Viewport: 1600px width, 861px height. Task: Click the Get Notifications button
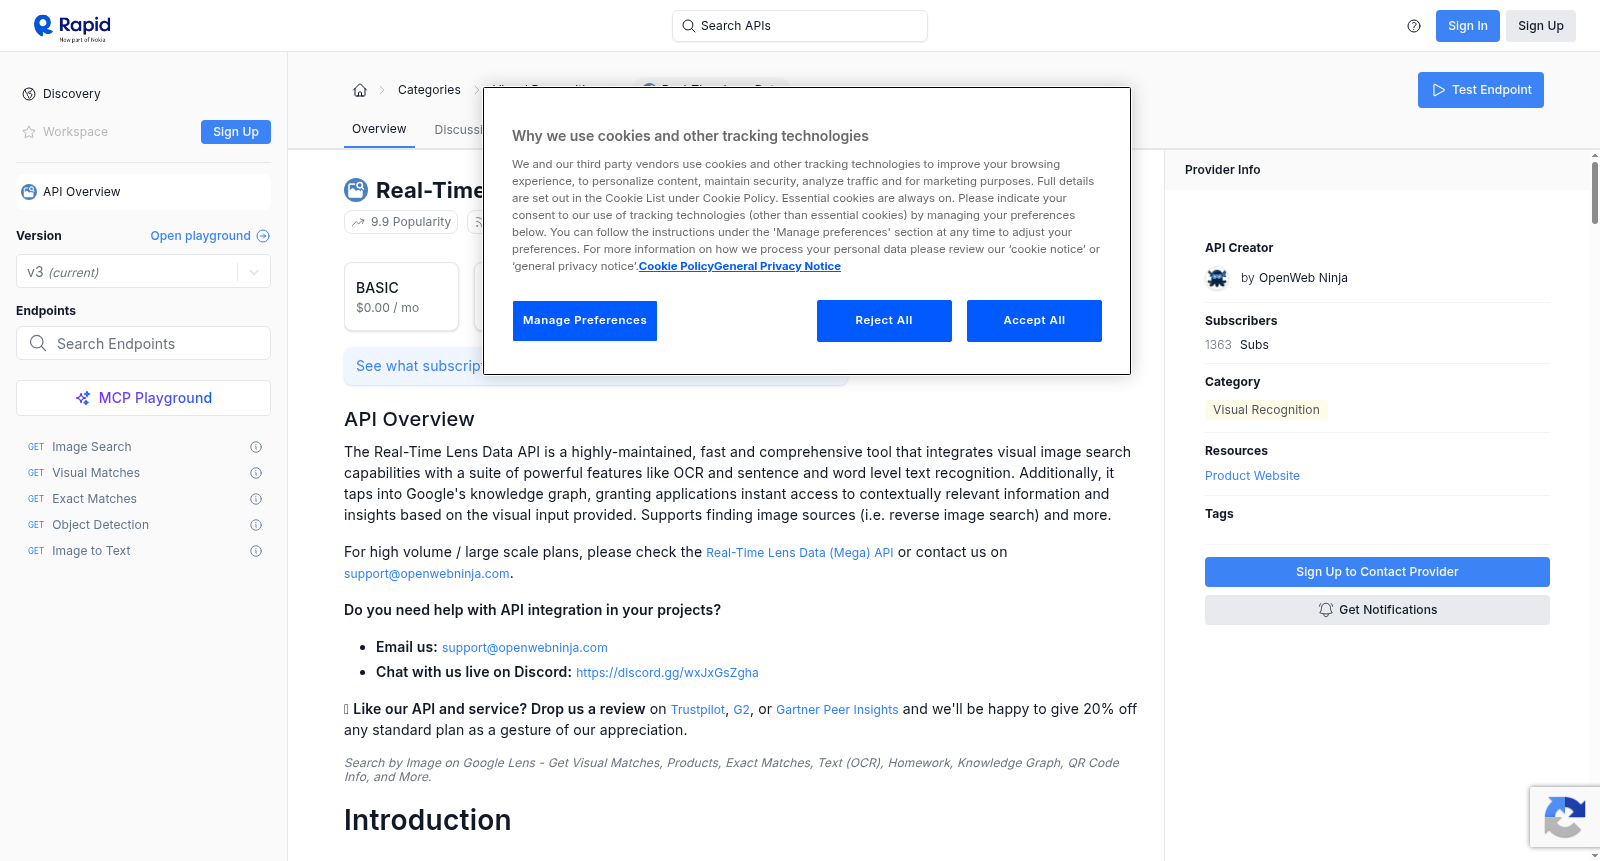[x=1377, y=610]
